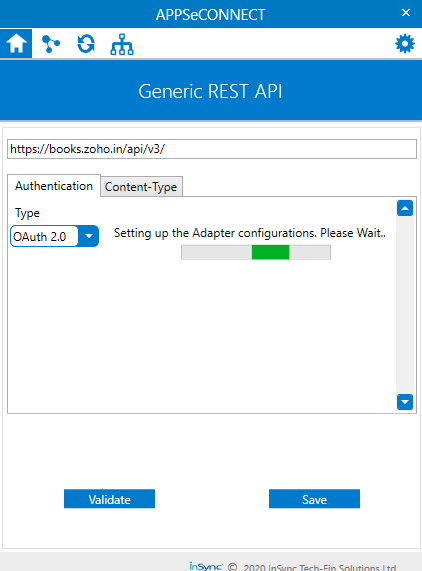Switch to the Authentication tab
The height and width of the screenshot is (571, 422).
(x=54, y=186)
